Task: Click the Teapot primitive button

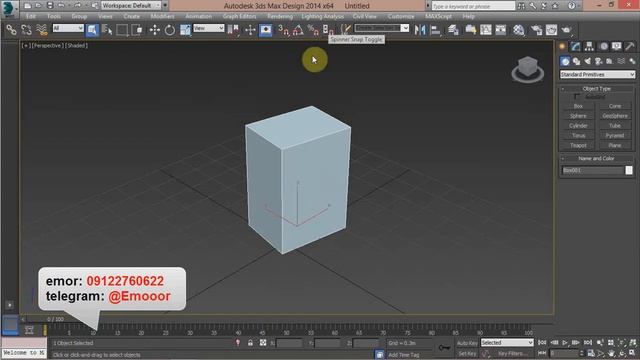Action: pyautogui.click(x=578, y=145)
